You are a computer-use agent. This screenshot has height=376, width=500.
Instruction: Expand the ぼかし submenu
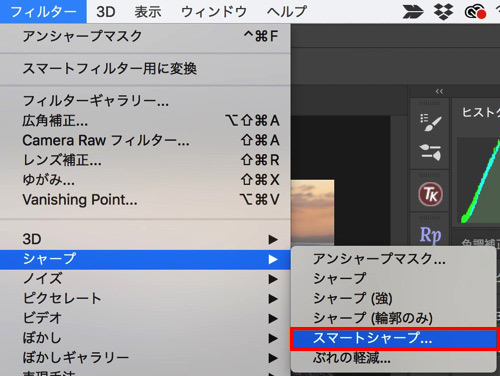click(x=145, y=338)
